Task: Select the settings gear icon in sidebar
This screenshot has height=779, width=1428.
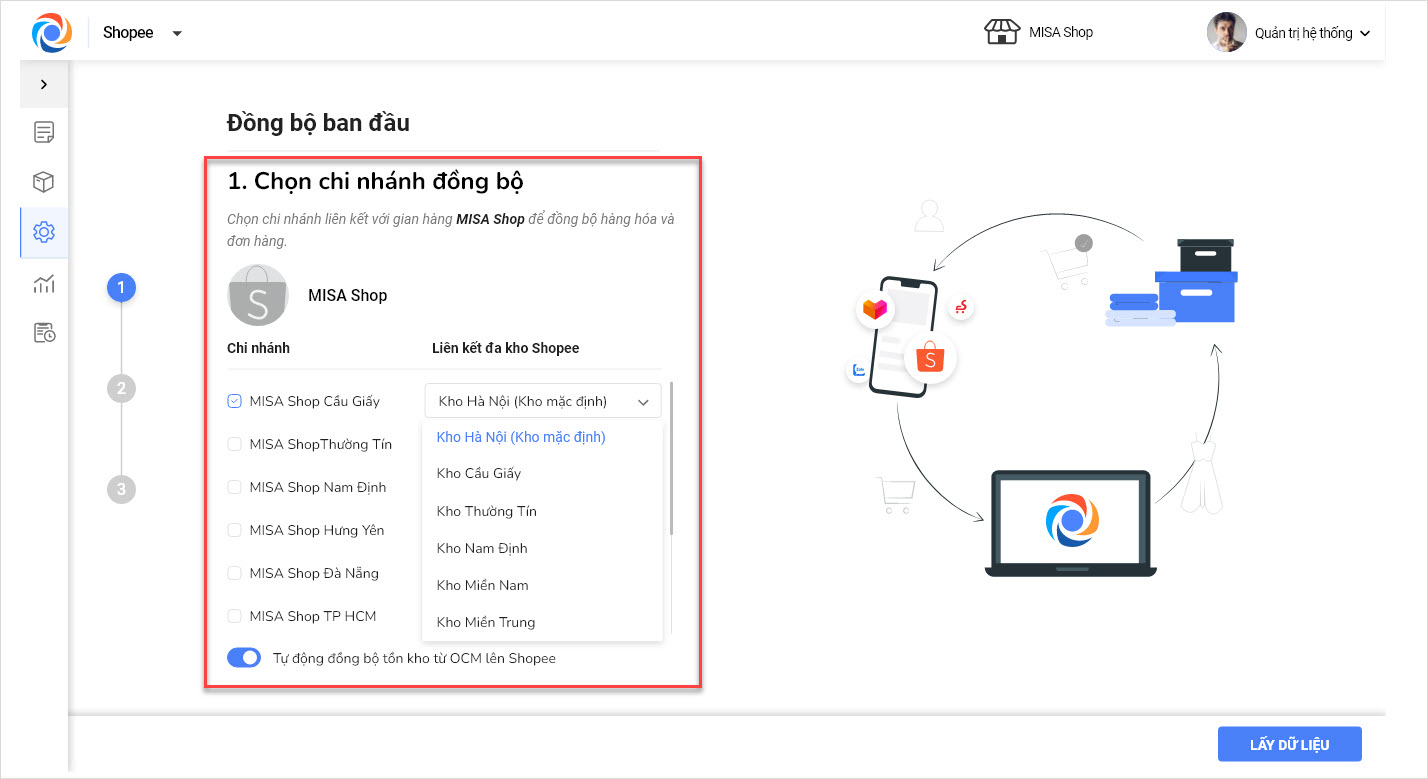Action: tap(44, 232)
